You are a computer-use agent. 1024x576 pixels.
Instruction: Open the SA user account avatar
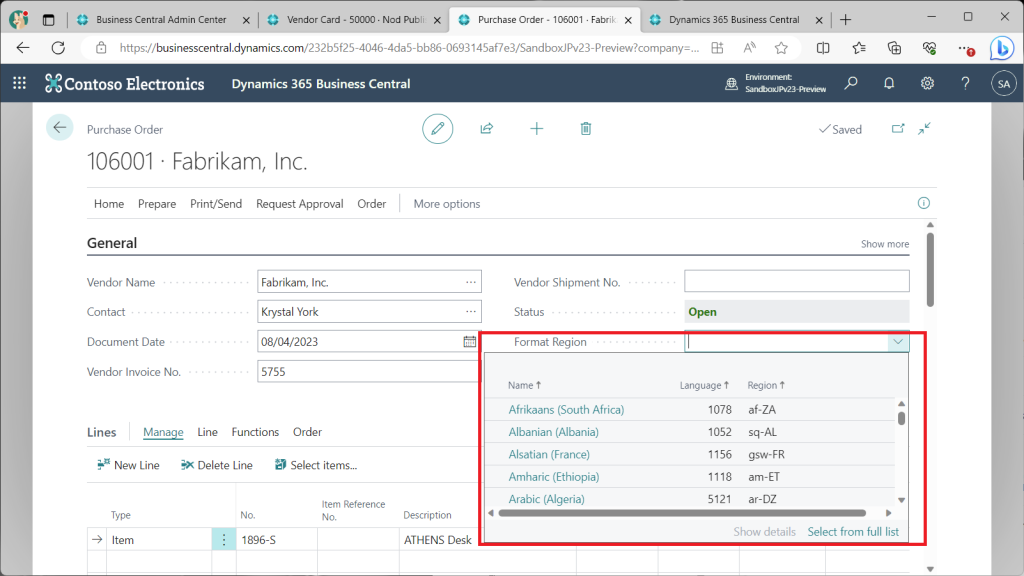pos(1004,84)
